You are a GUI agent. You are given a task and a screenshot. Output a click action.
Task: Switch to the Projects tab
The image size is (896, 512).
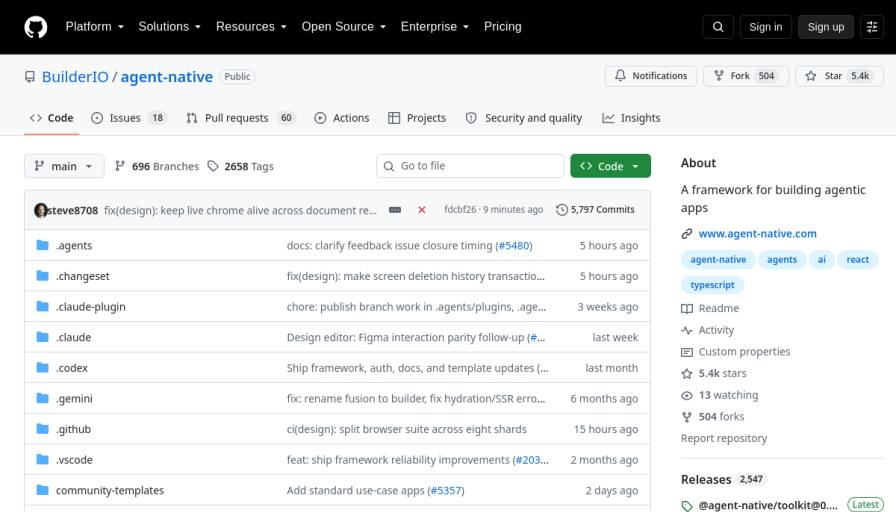click(417, 118)
